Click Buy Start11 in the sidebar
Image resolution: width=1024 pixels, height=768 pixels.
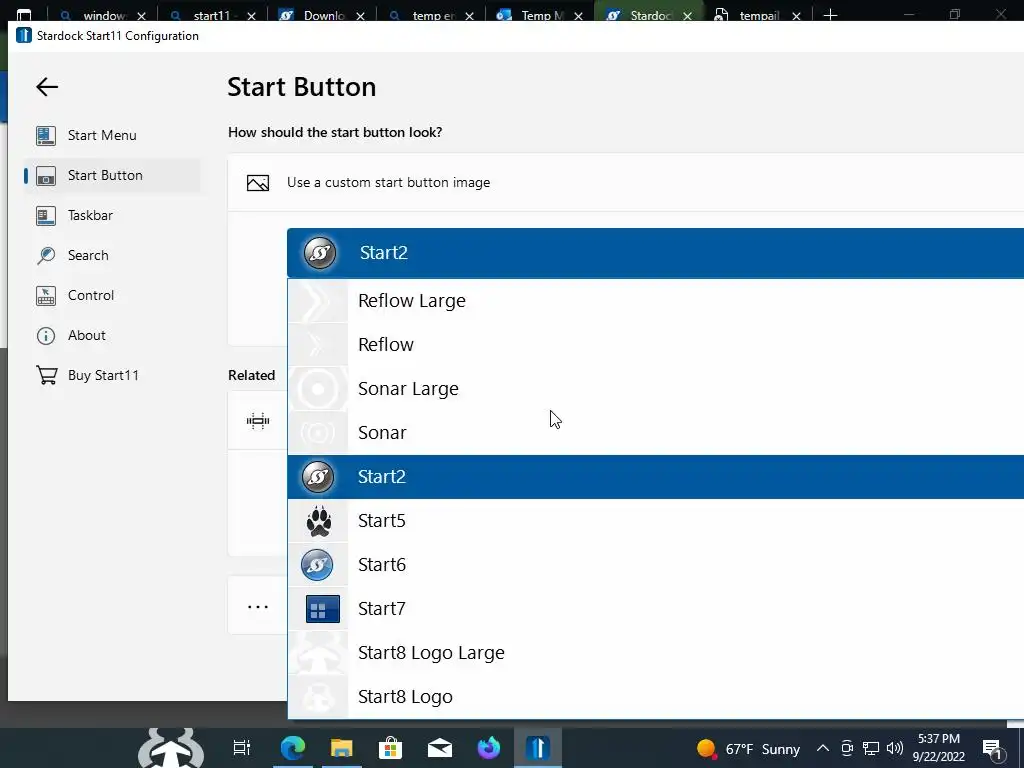click(112, 376)
